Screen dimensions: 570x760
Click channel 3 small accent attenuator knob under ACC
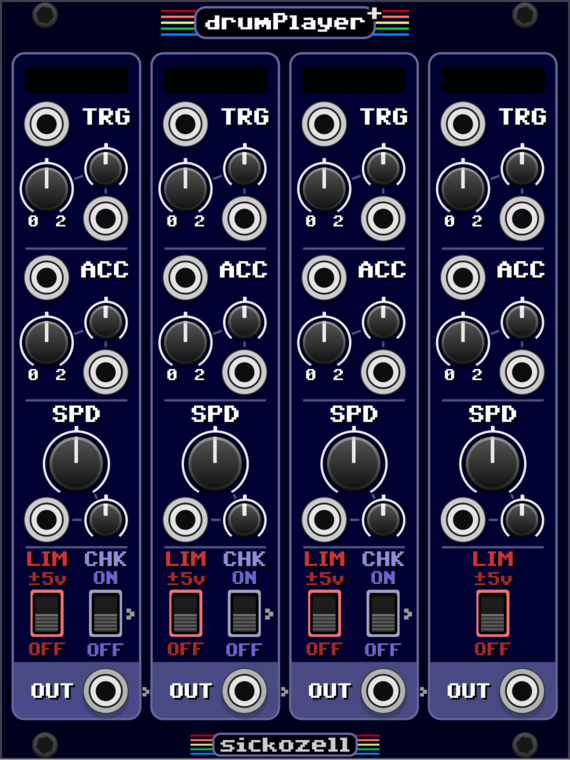point(383,321)
